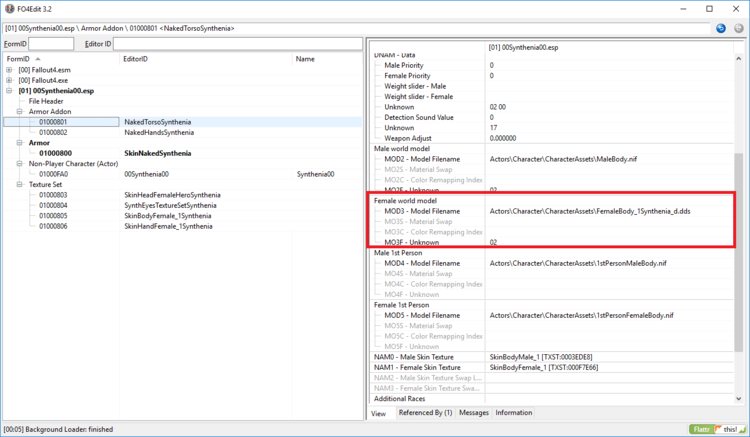This screenshot has width=750, height=437.
Task: Expand the [00] Fallout4.exe node
Action: pyautogui.click(x=9, y=80)
